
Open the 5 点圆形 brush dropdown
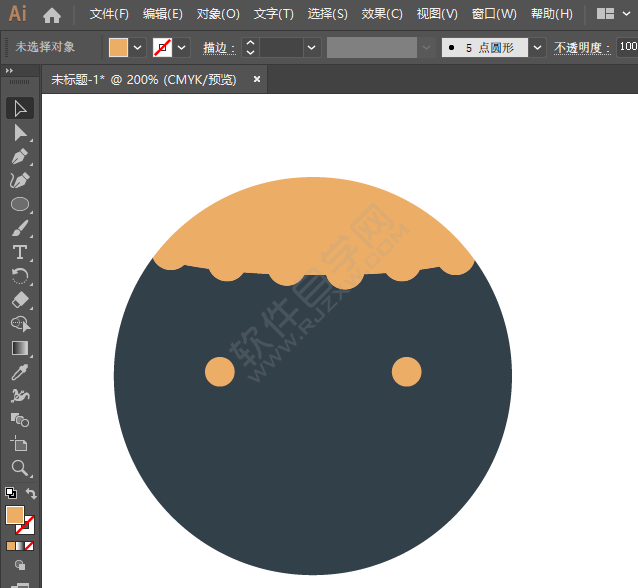click(538, 47)
